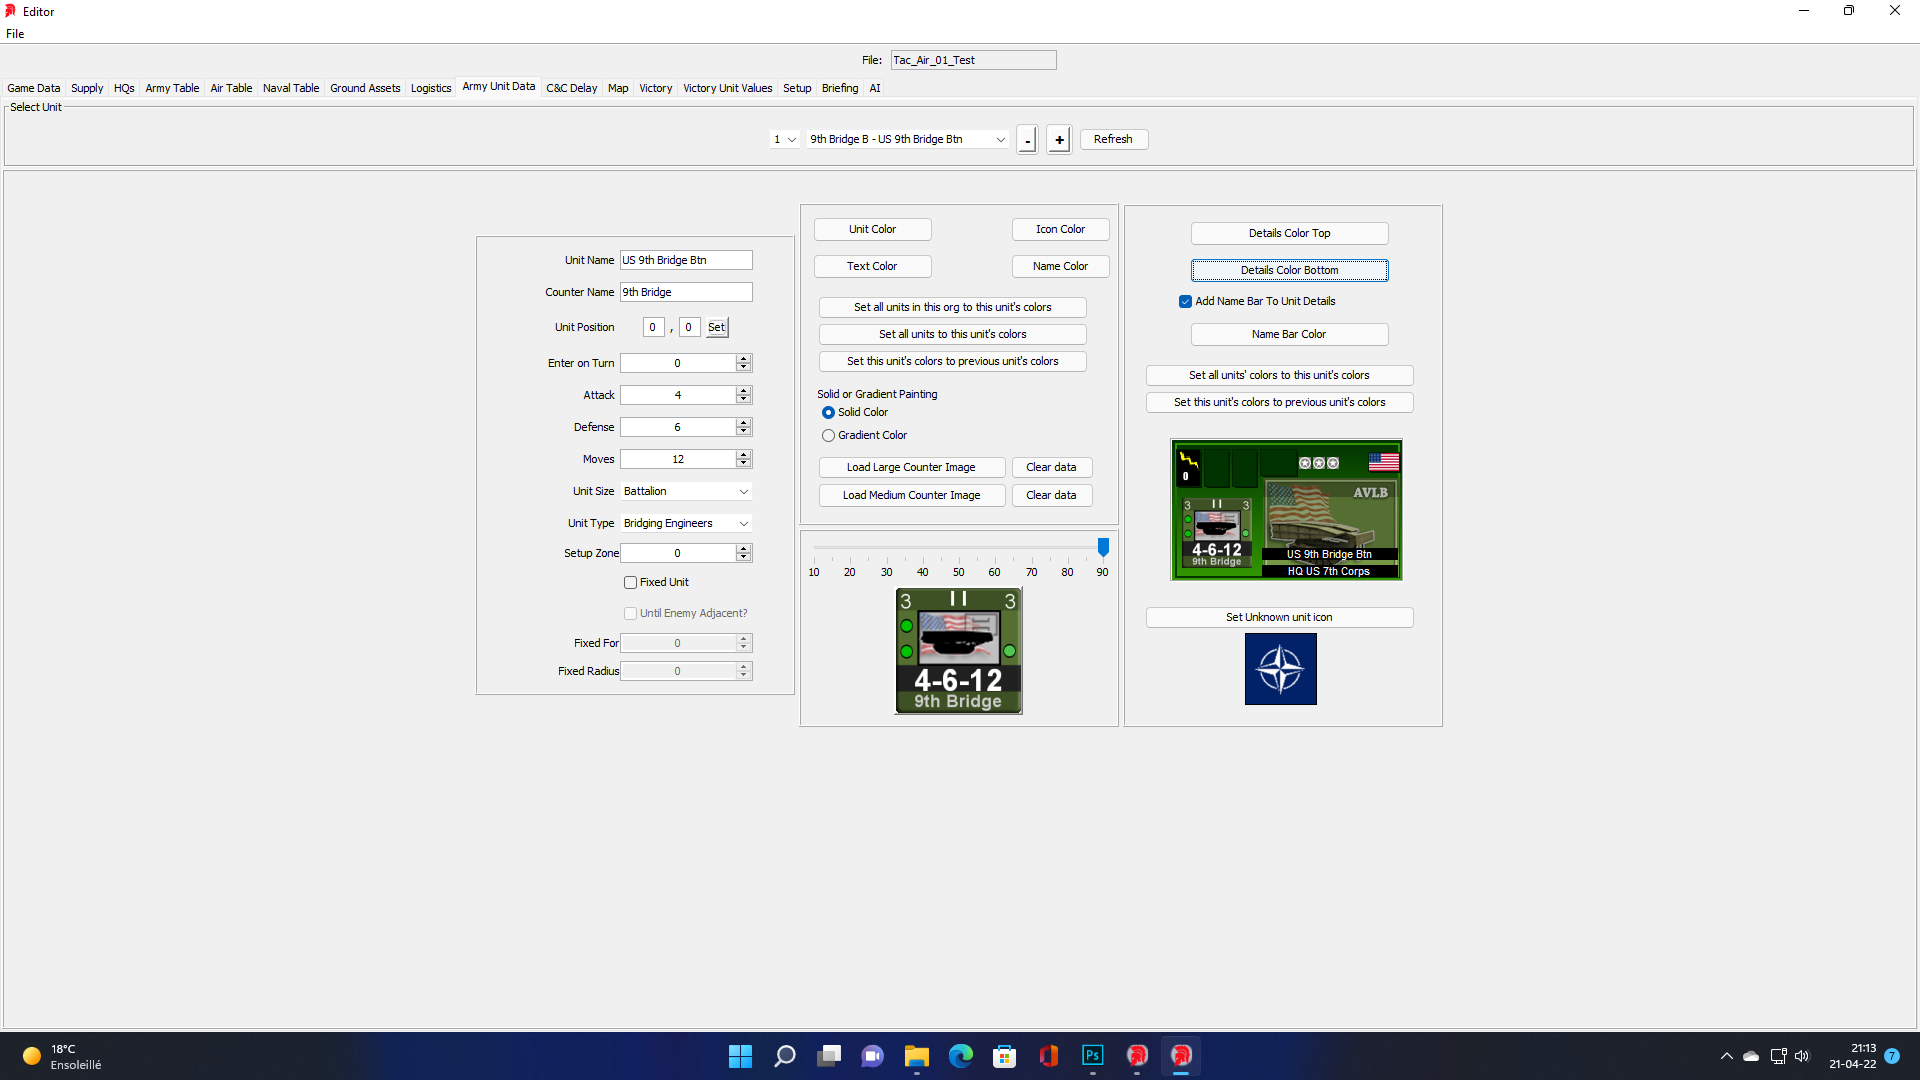Click the File name field

tap(973, 60)
